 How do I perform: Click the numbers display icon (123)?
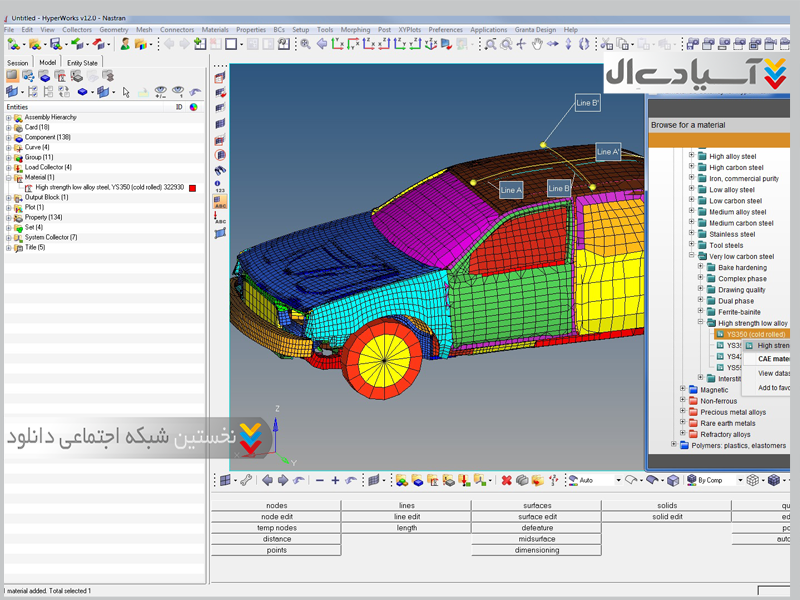click(x=220, y=186)
